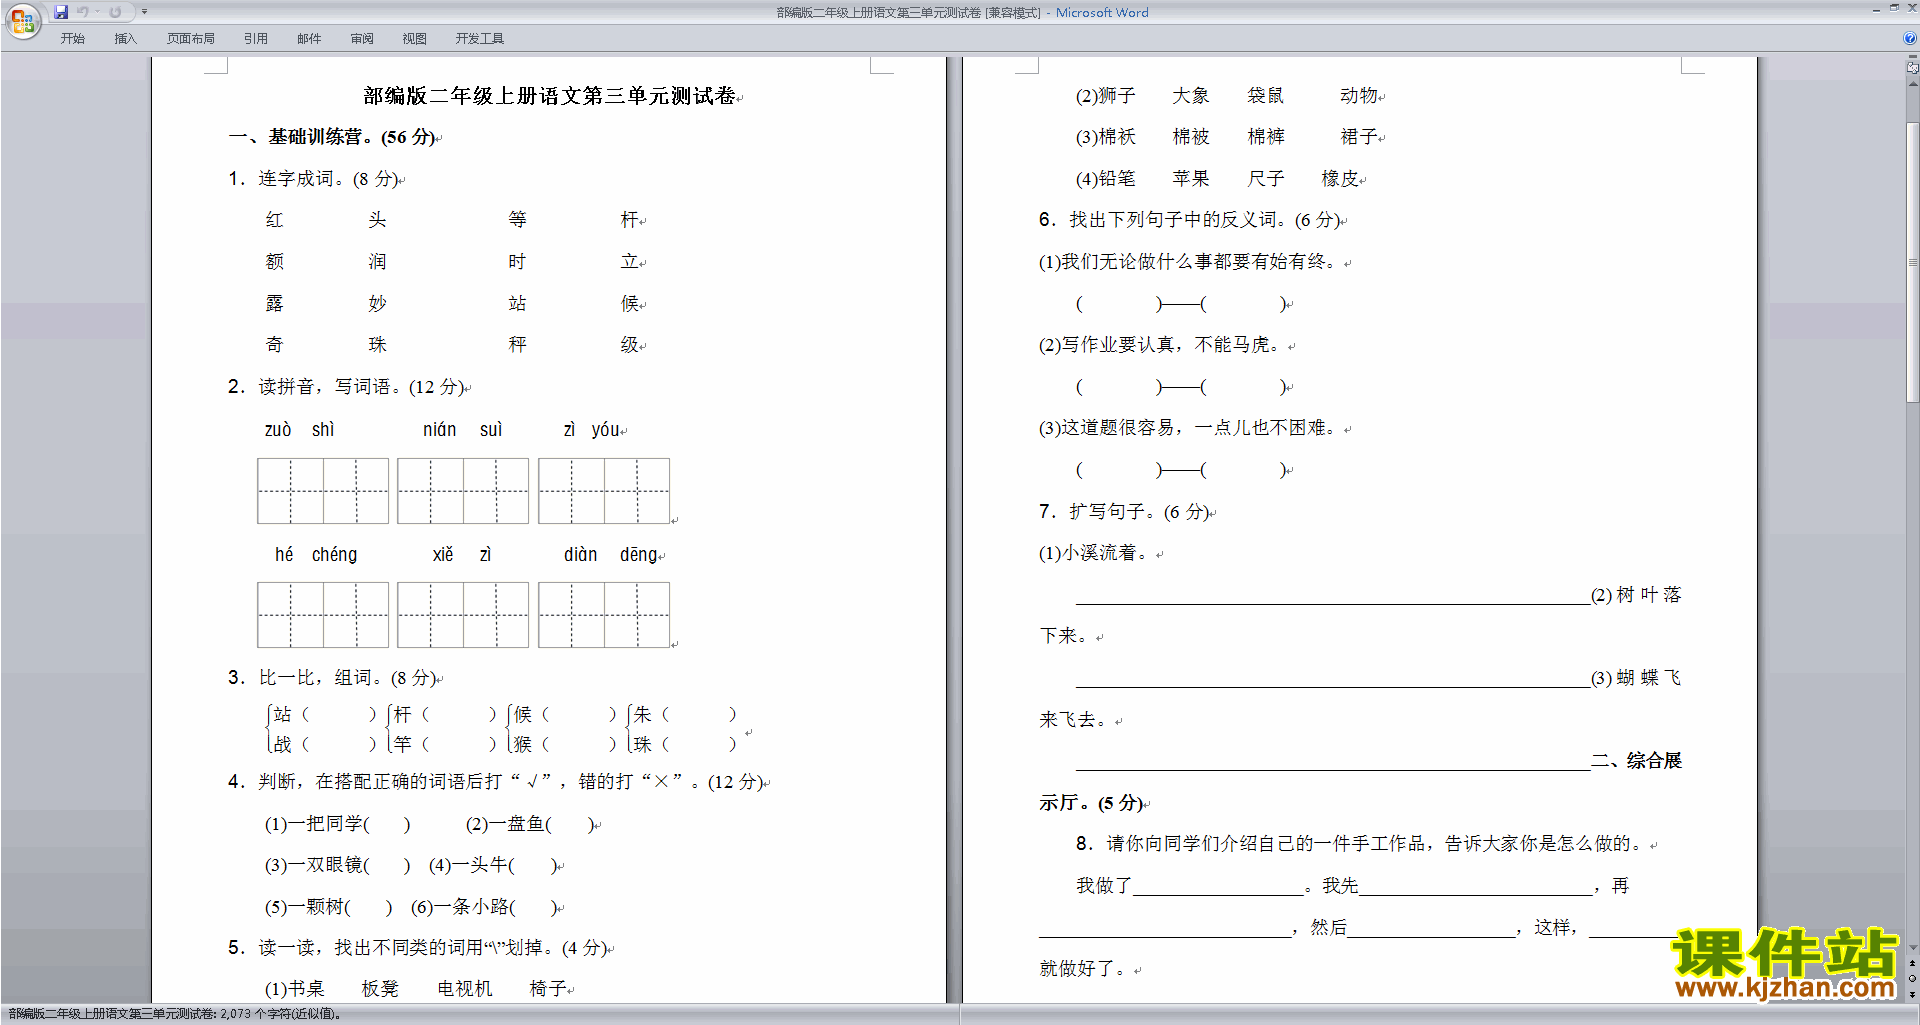The image size is (1920, 1025).
Task: Restore down the Word window
Action: [1894, 9]
